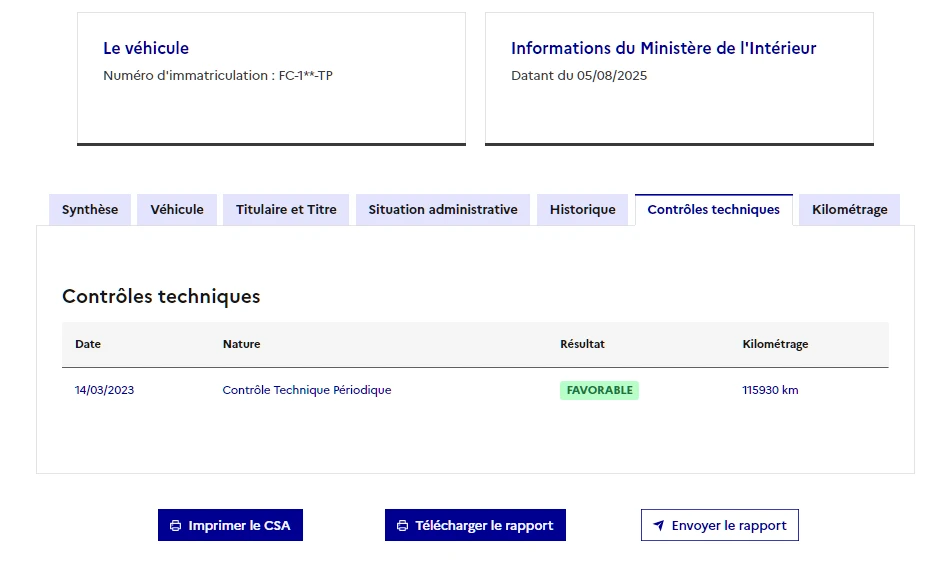This screenshot has width=948, height=572.
Task: Click the Contrôle Technique Périodique entry
Action: pos(307,390)
